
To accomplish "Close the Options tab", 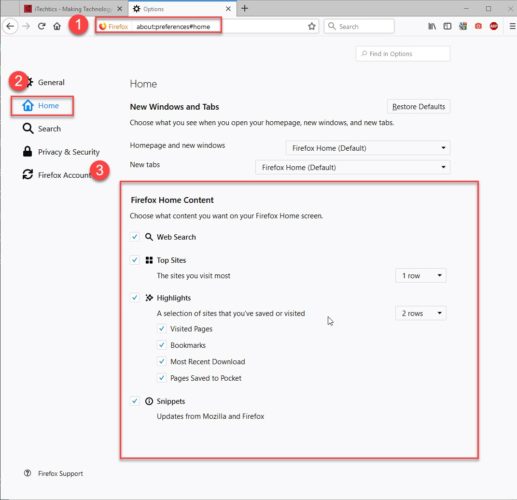I will 228,9.
